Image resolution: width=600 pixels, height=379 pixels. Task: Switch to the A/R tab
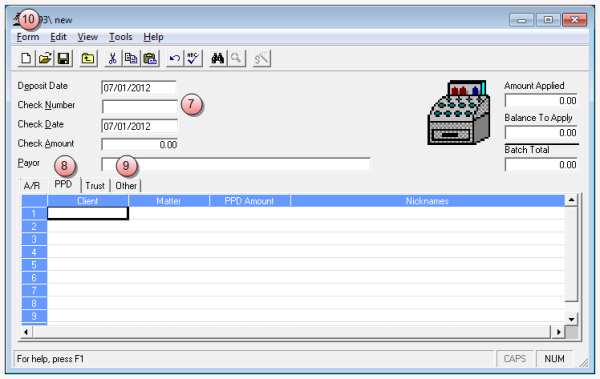[32, 186]
